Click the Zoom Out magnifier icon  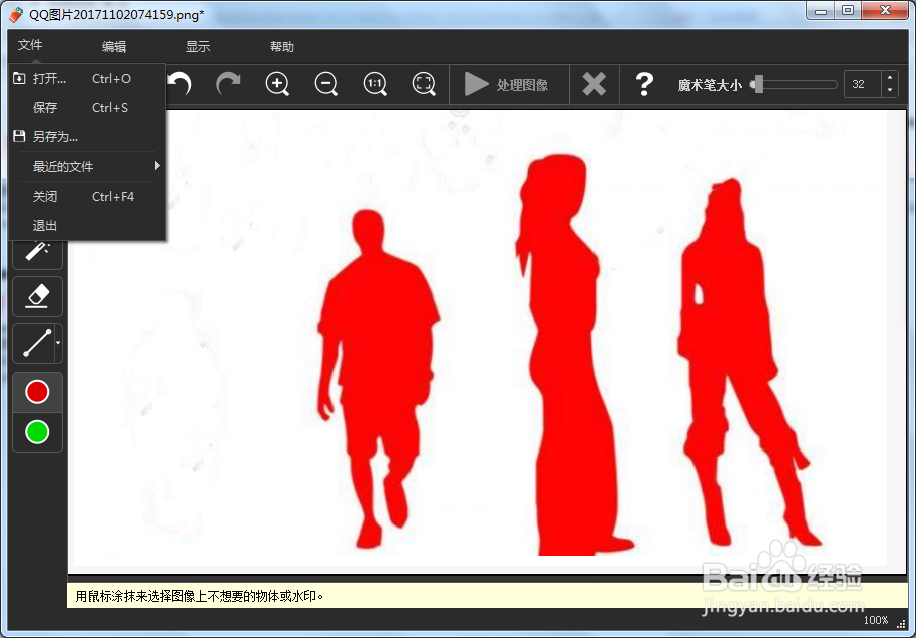326,85
